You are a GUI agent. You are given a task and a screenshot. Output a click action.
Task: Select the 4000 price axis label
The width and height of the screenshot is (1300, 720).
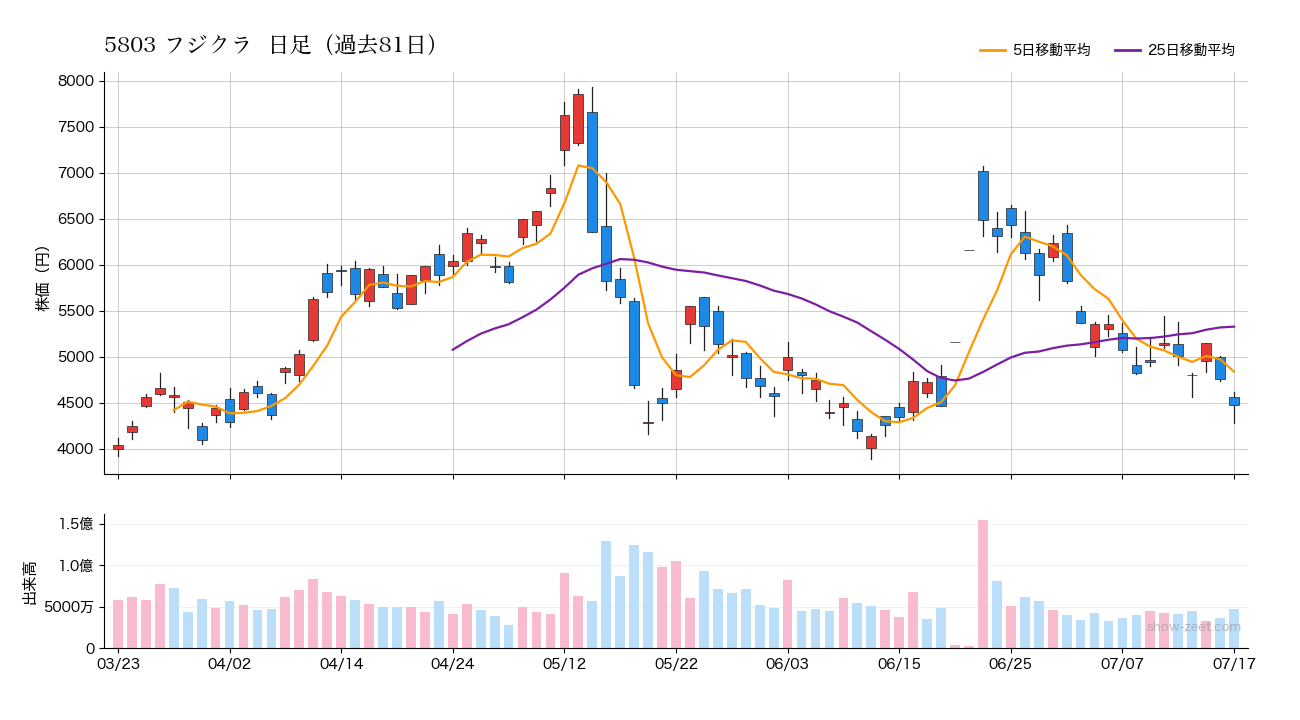[76, 449]
